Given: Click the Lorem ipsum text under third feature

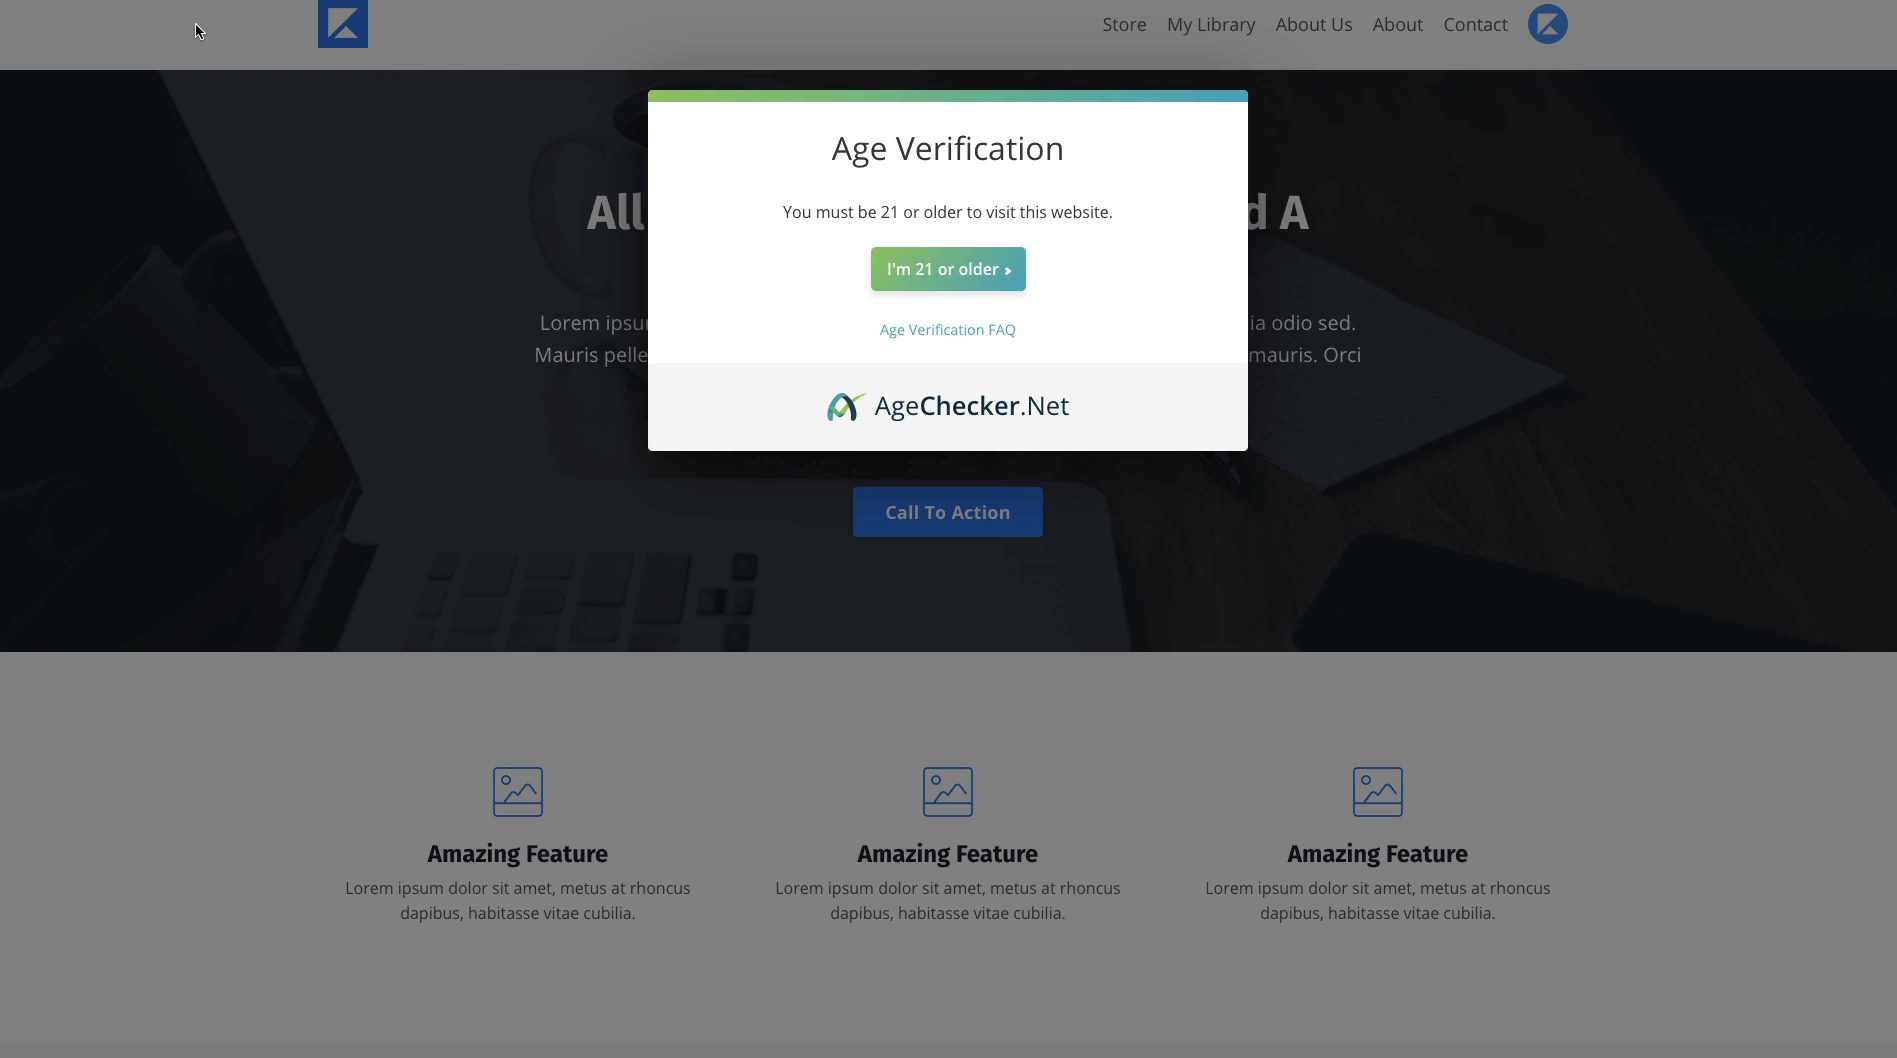Looking at the screenshot, I should click(x=1378, y=901).
